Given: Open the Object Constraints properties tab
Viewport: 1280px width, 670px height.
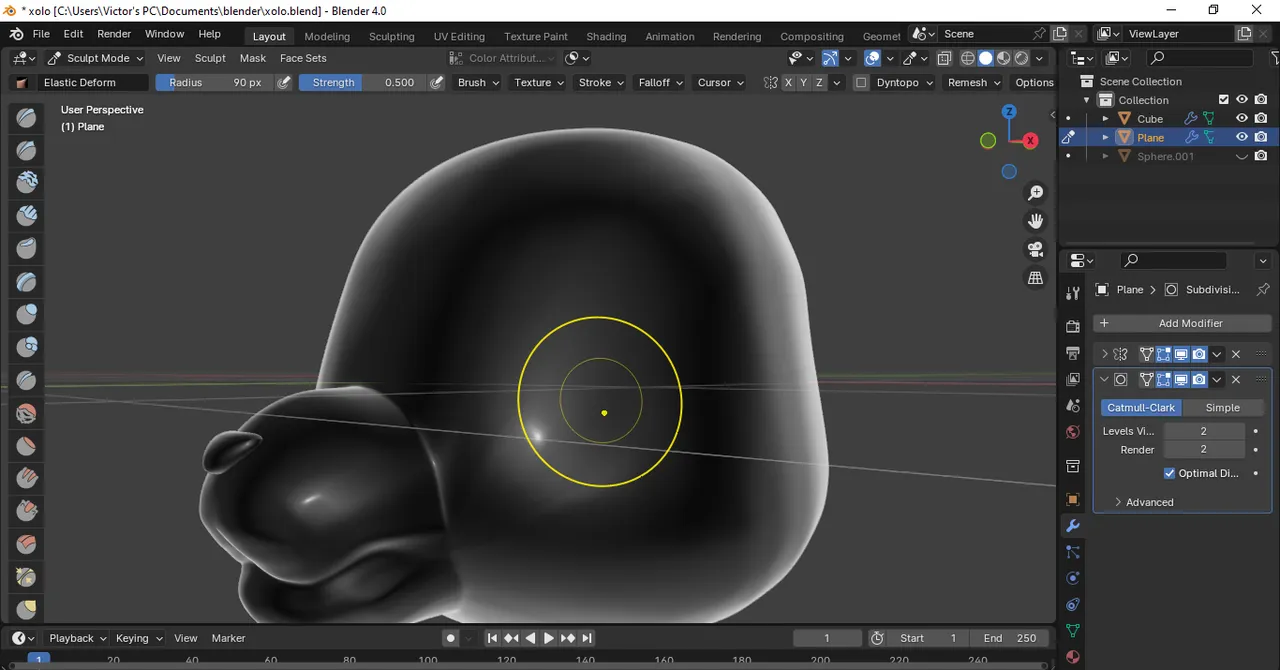Looking at the screenshot, I should pyautogui.click(x=1073, y=605).
